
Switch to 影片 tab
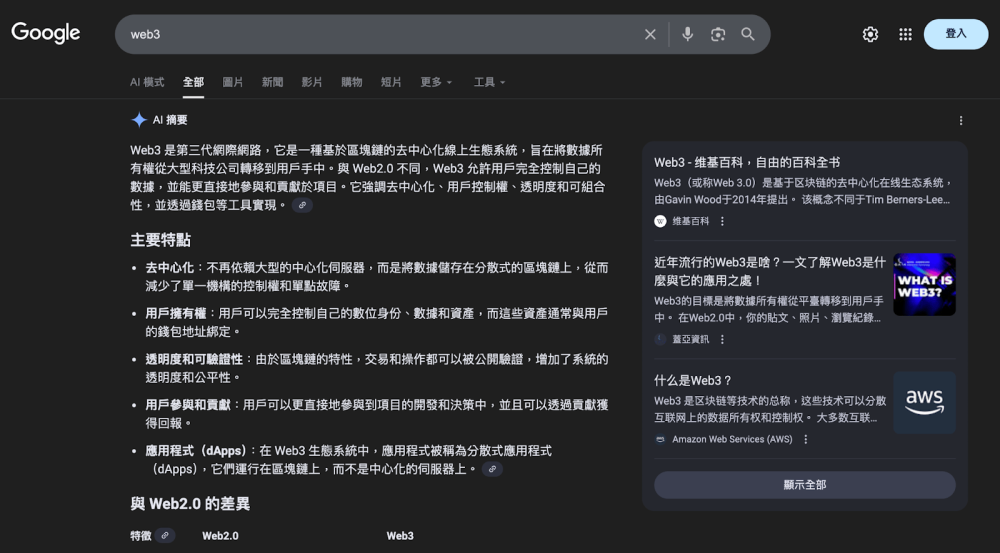point(312,82)
